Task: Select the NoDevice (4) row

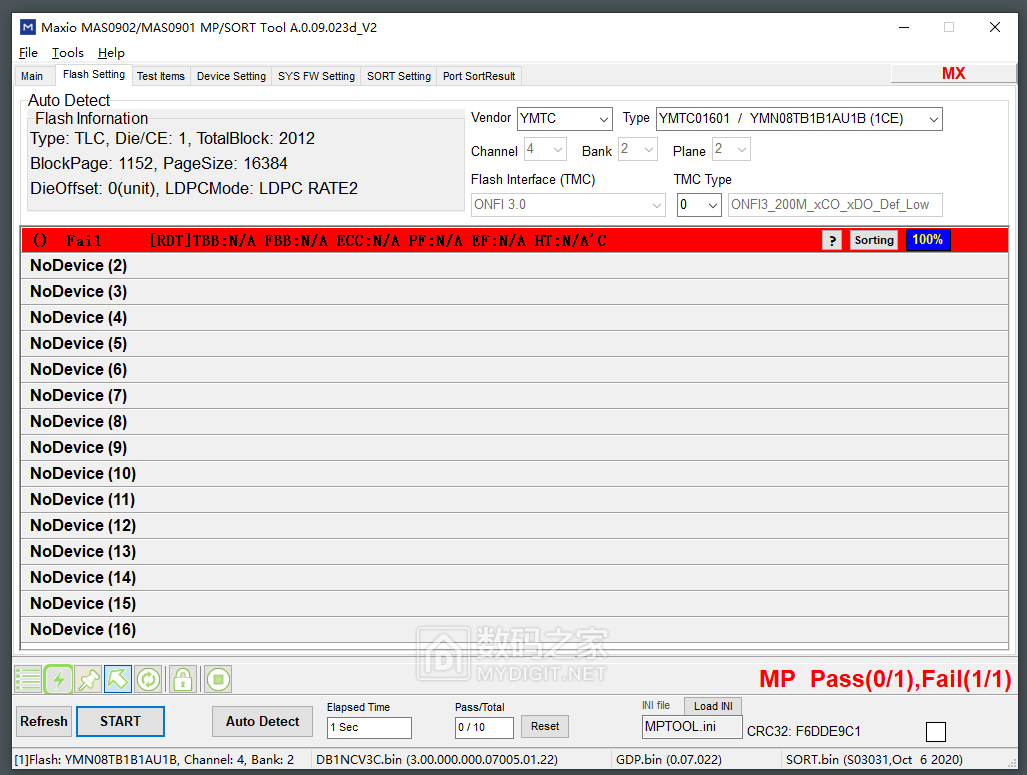Action: point(515,318)
